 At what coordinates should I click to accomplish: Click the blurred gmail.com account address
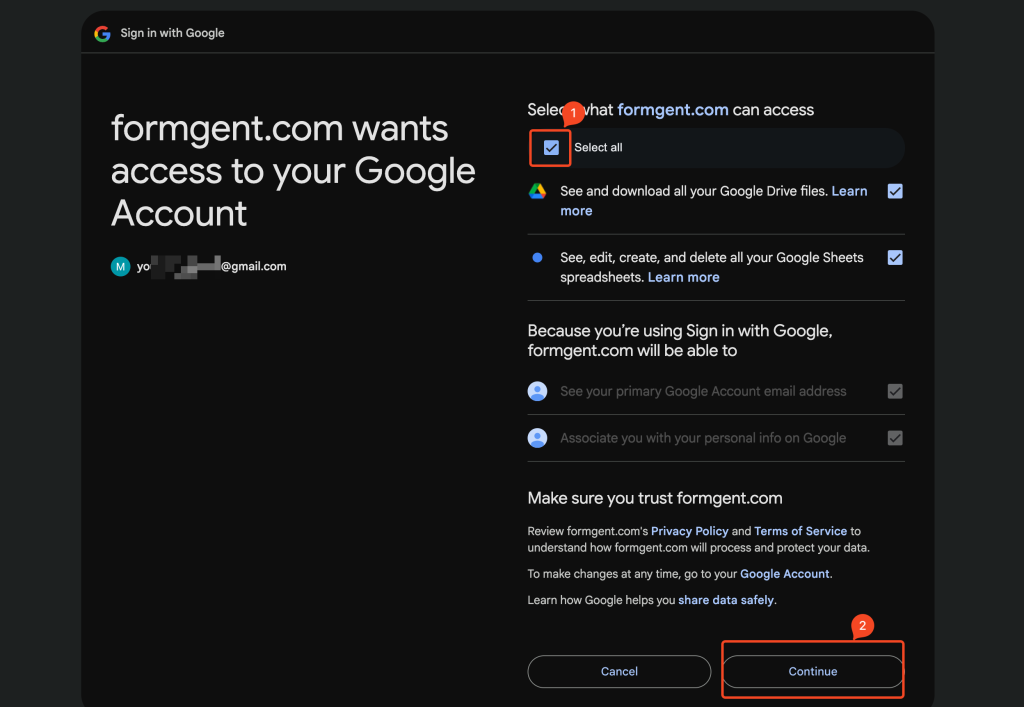[x=212, y=266]
